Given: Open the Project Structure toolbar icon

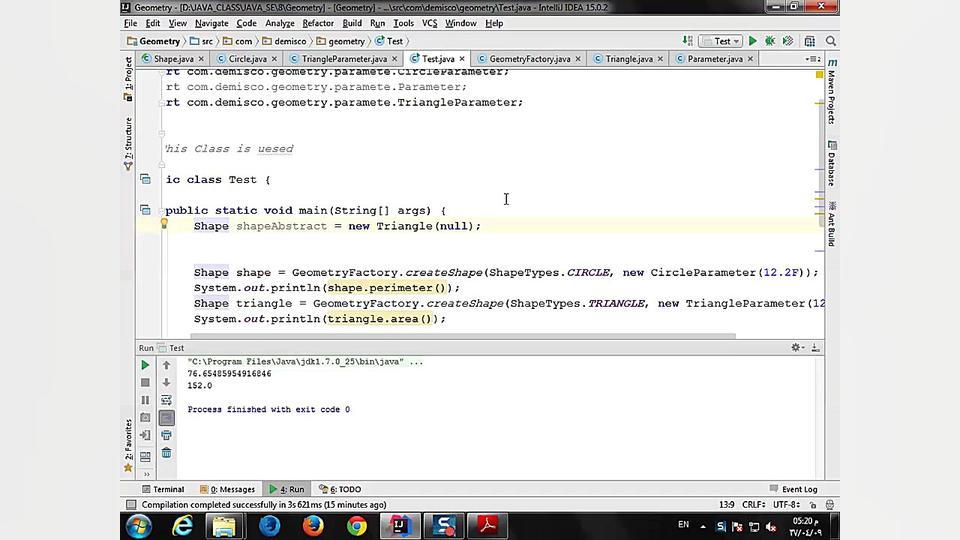Looking at the screenshot, I should pyautogui.click(x=809, y=41).
